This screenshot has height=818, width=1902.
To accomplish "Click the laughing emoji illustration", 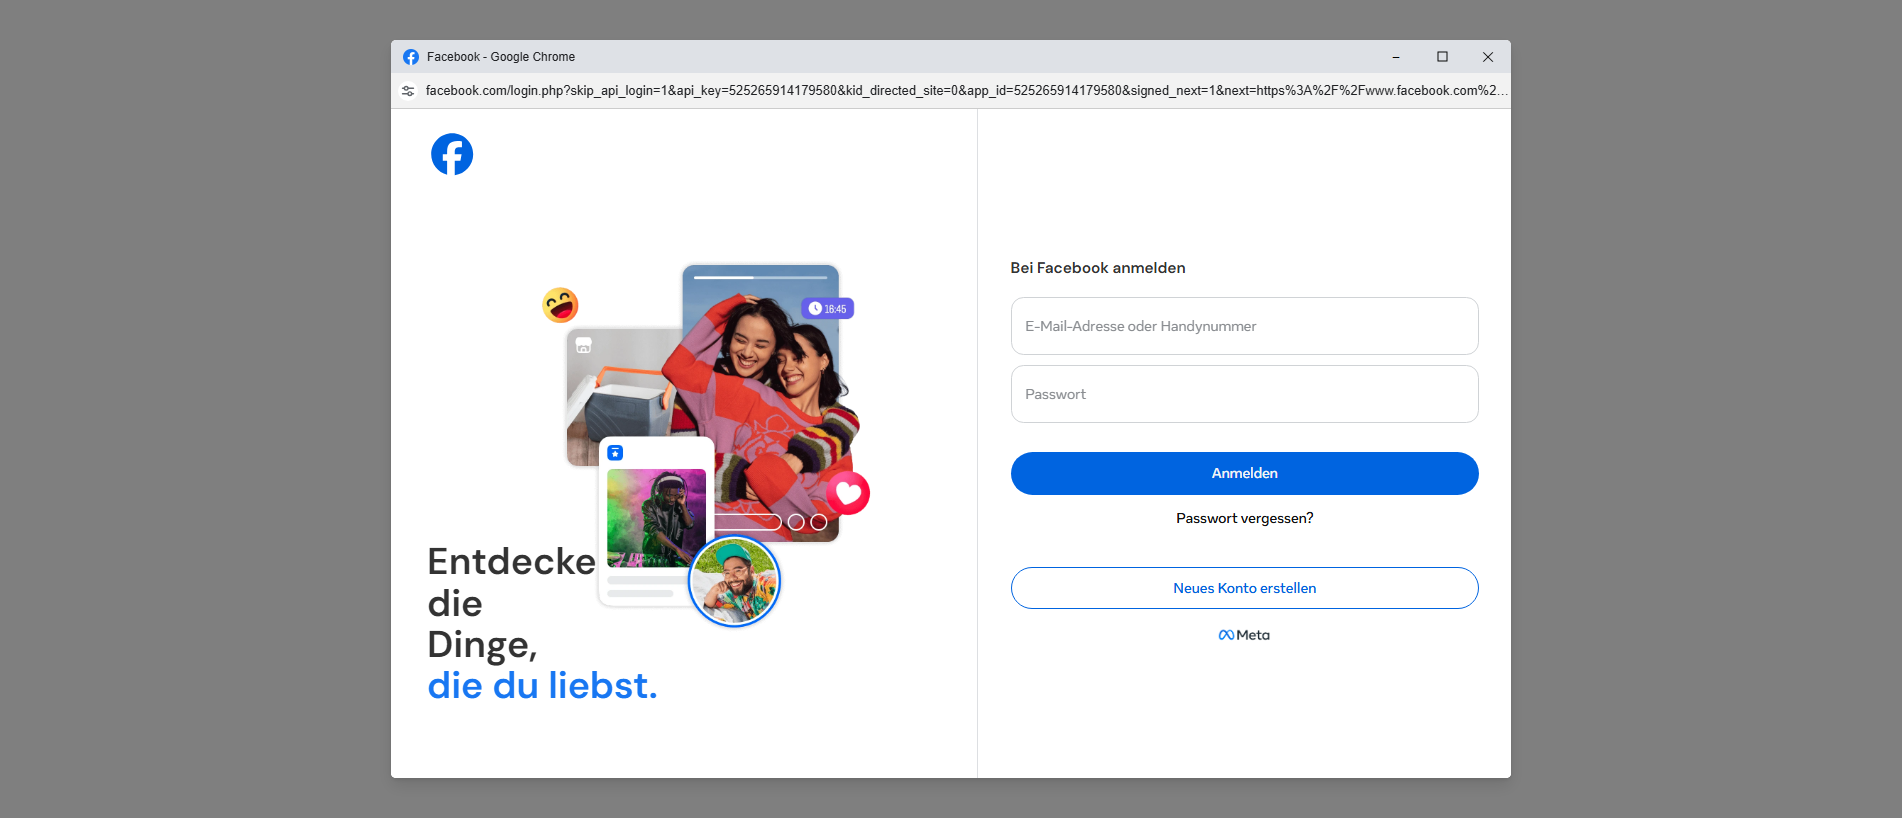I will pos(560,305).
